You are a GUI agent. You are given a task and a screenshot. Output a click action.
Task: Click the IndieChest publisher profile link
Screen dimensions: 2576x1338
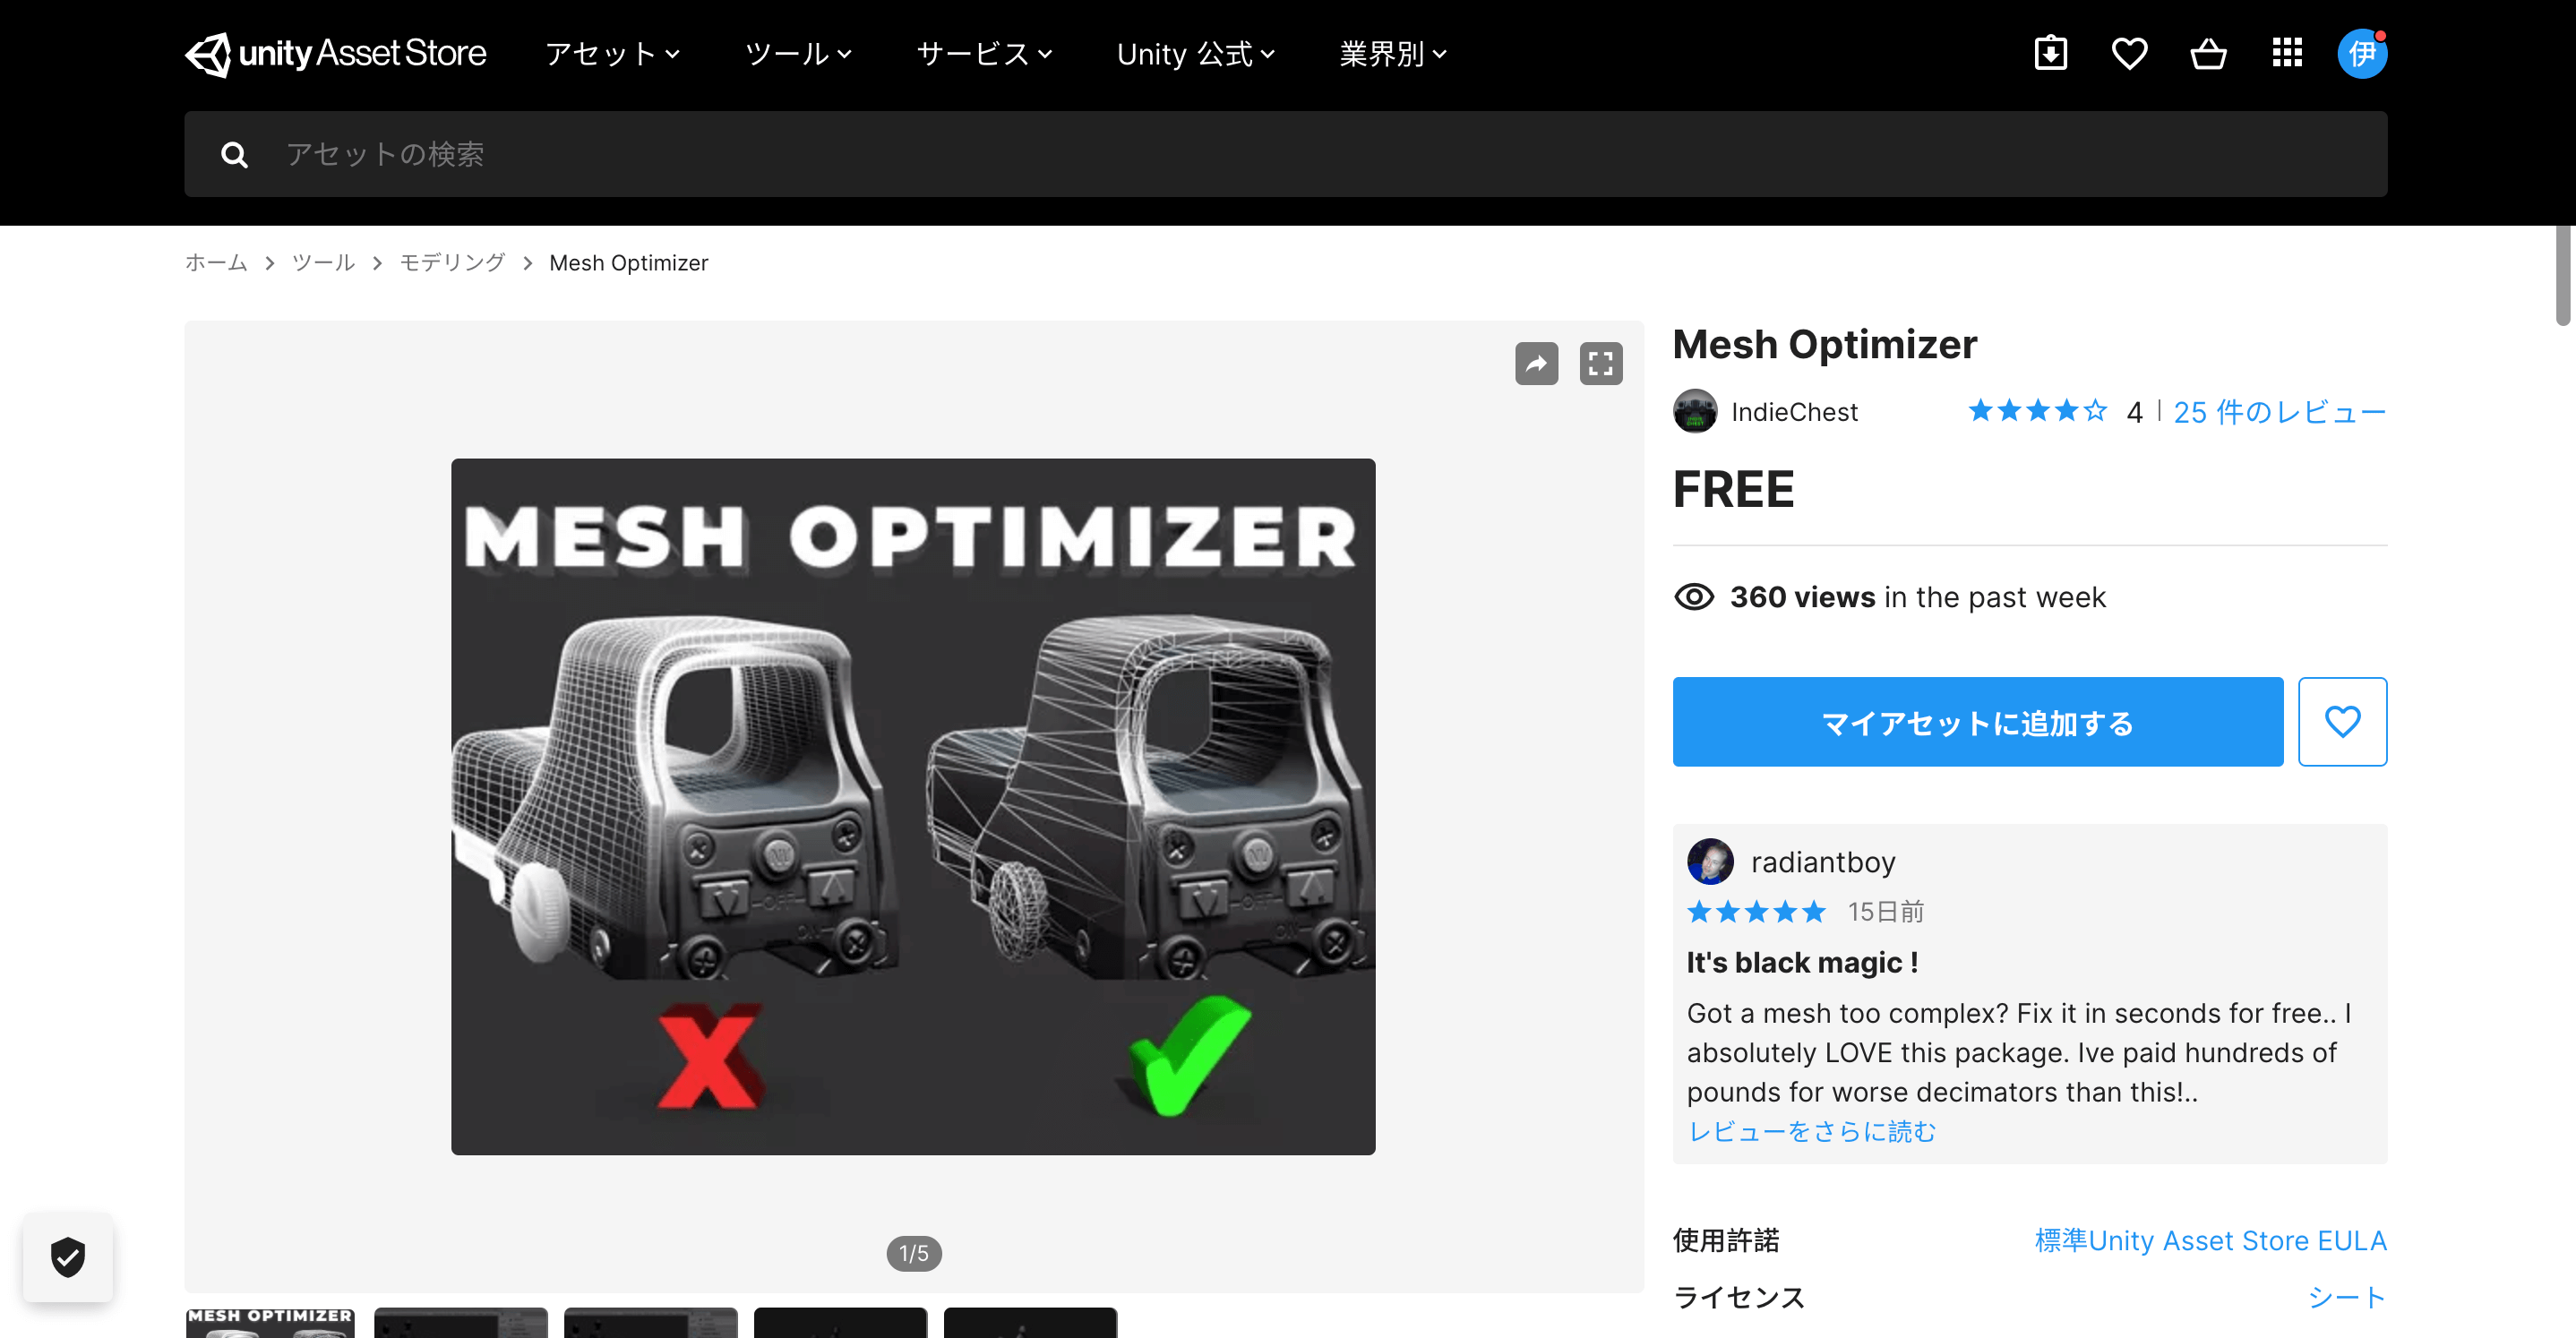tap(1794, 411)
